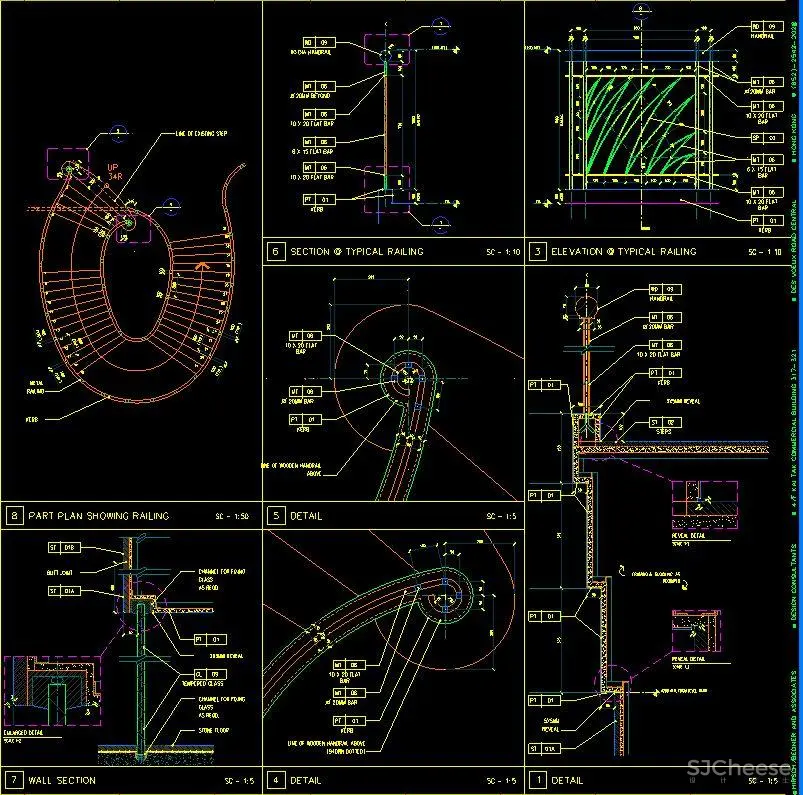Click the number 3 elevation tag box
The width and height of the screenshot is (803, 795).
(x=537, y=252)
